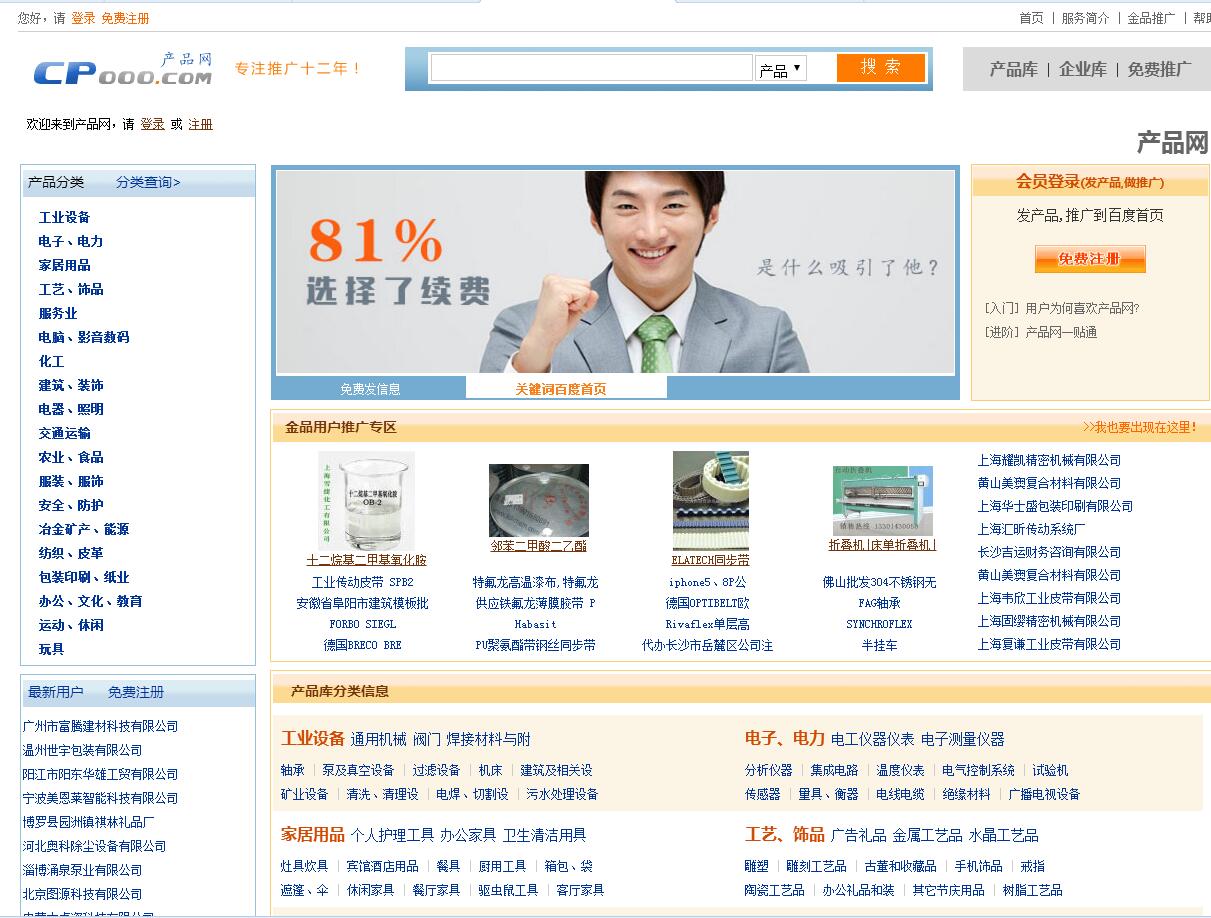Open 上海耀凯精密机械有限公司 company link
Image resolution: width=1211 pixels, height=918 pixels.
click(x=1049, y=460)
